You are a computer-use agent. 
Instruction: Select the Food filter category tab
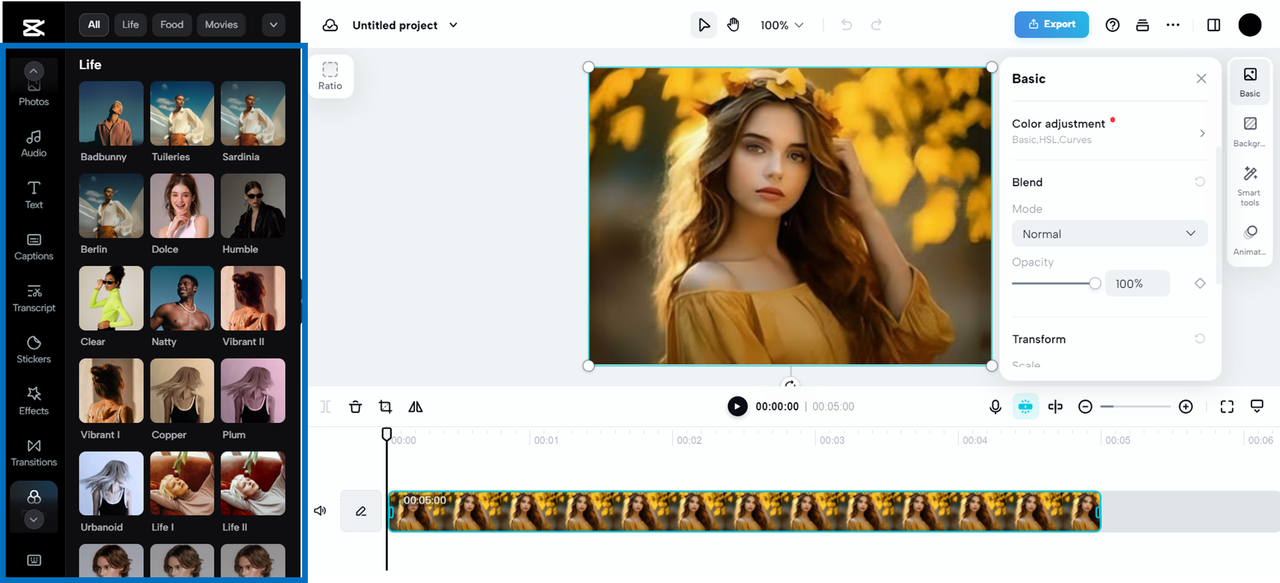pos(172,24)
